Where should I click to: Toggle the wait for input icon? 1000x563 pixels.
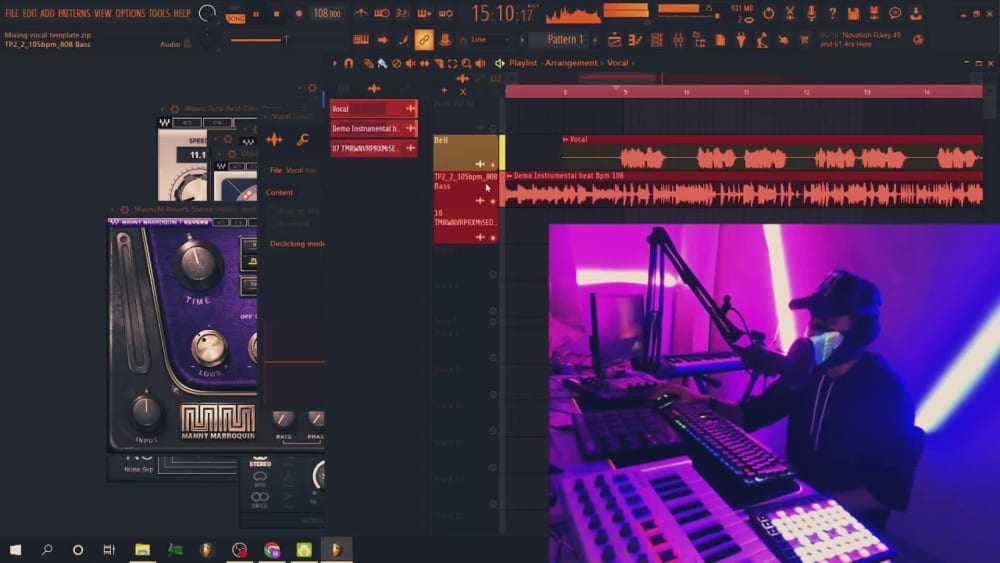coord(382,13)
